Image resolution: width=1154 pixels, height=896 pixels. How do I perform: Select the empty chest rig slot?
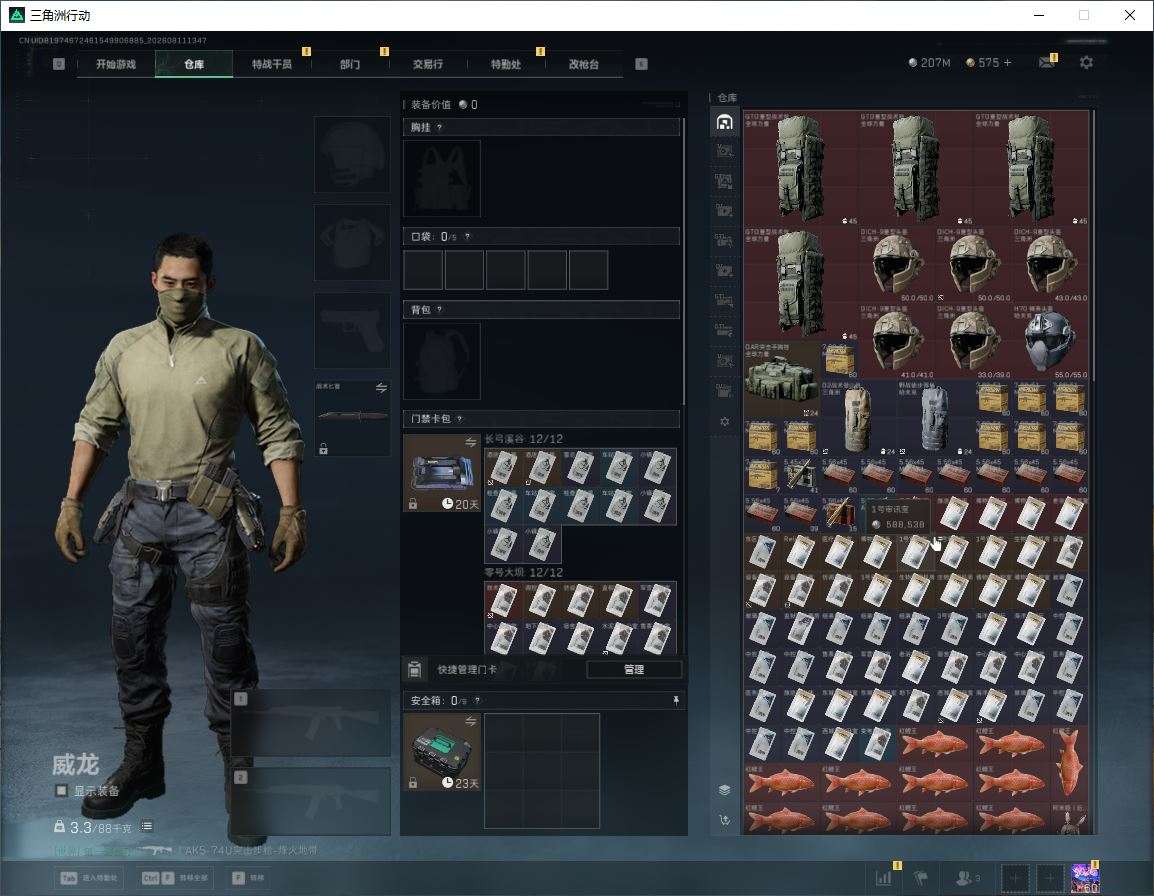point(442,178)
